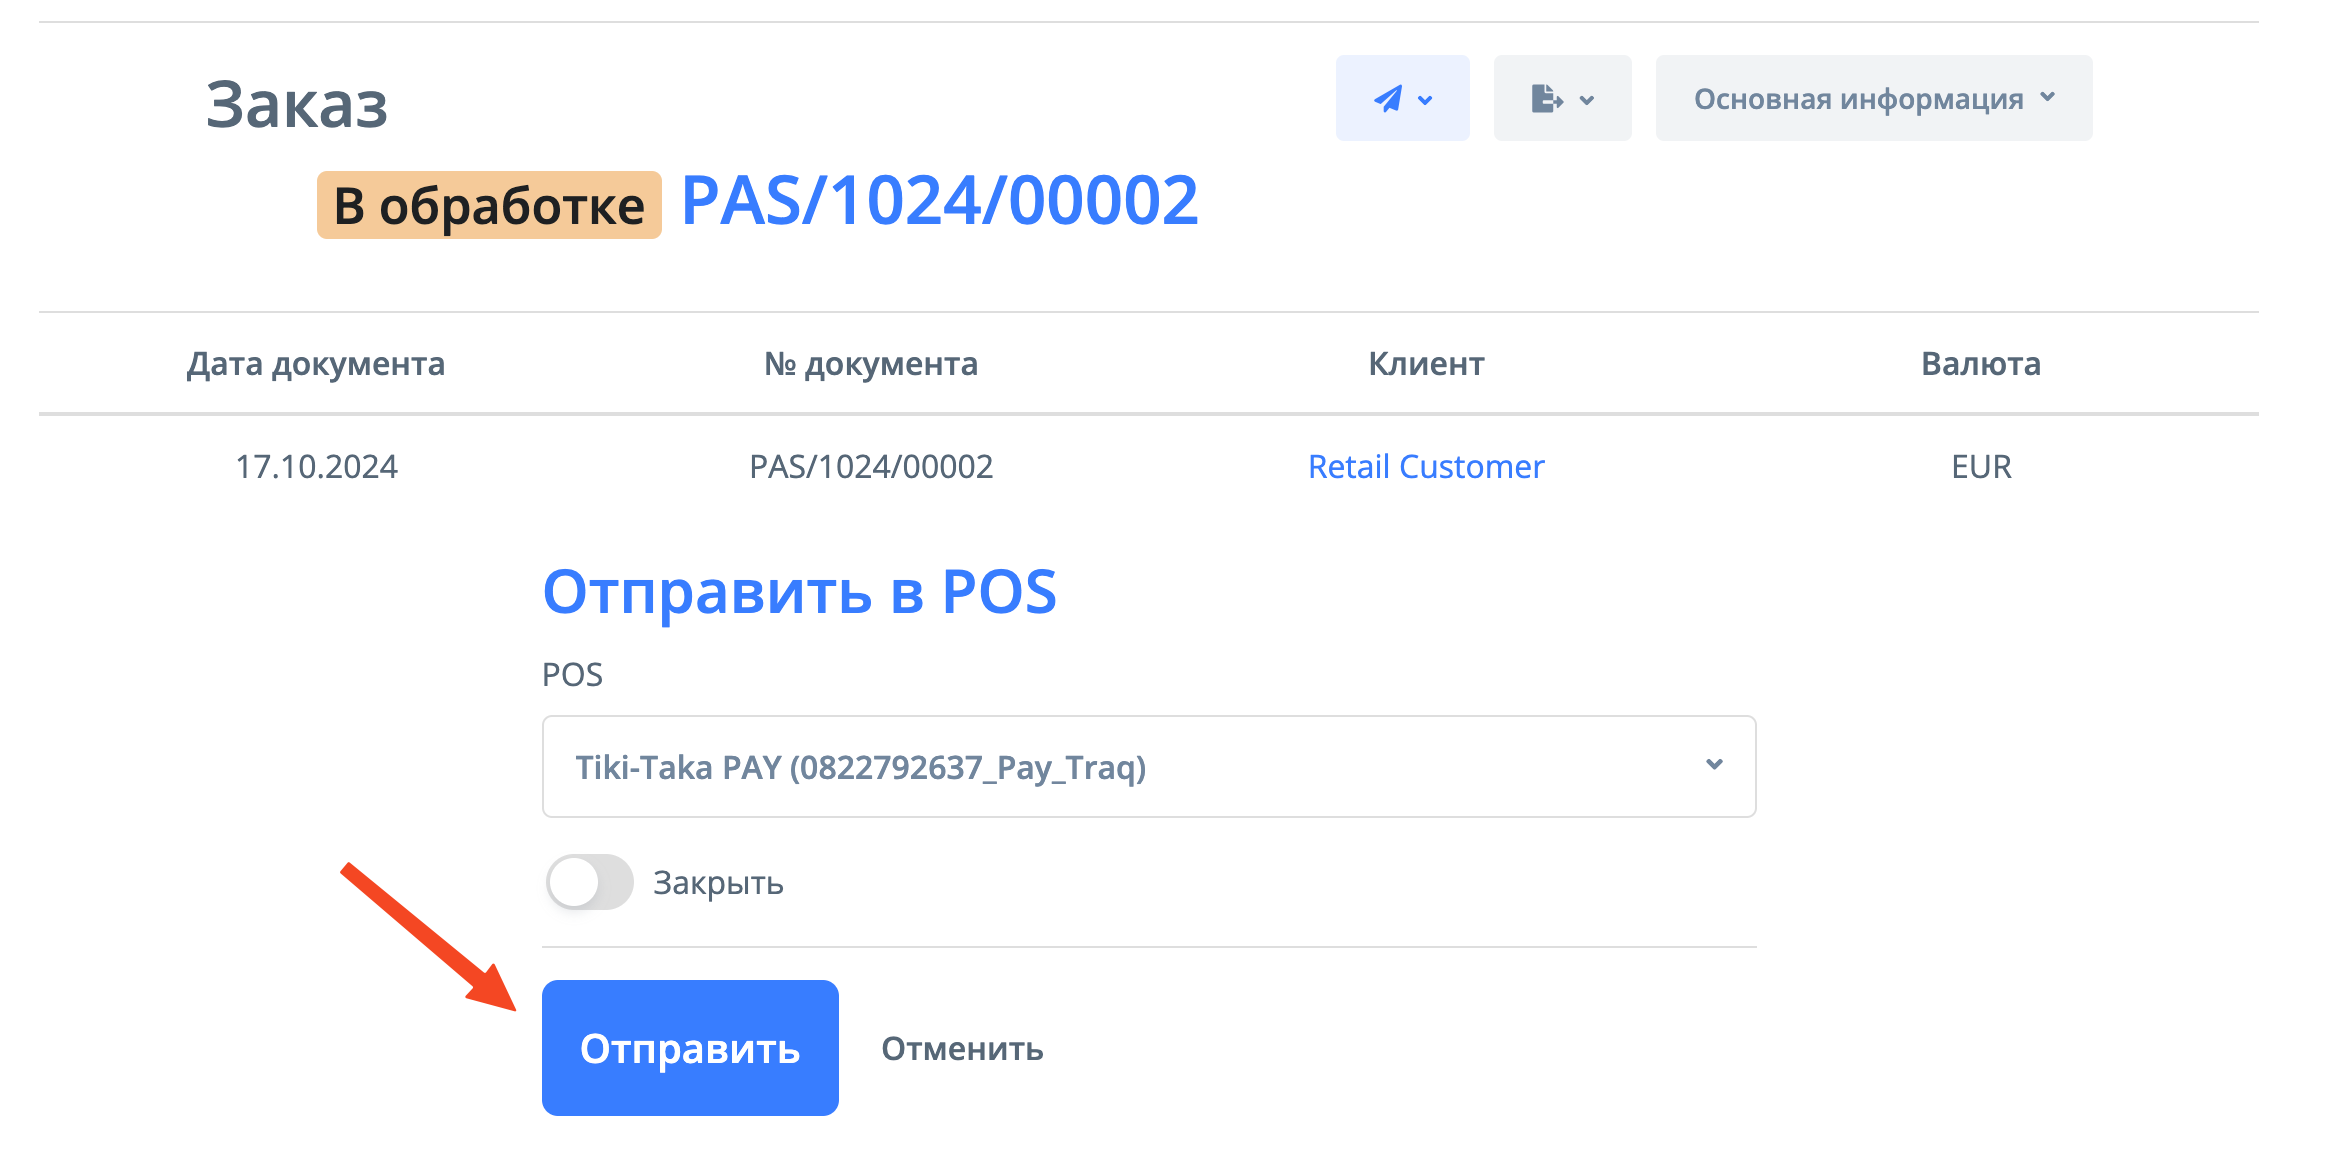Open the Retail Customer link

pos(1426,467)
